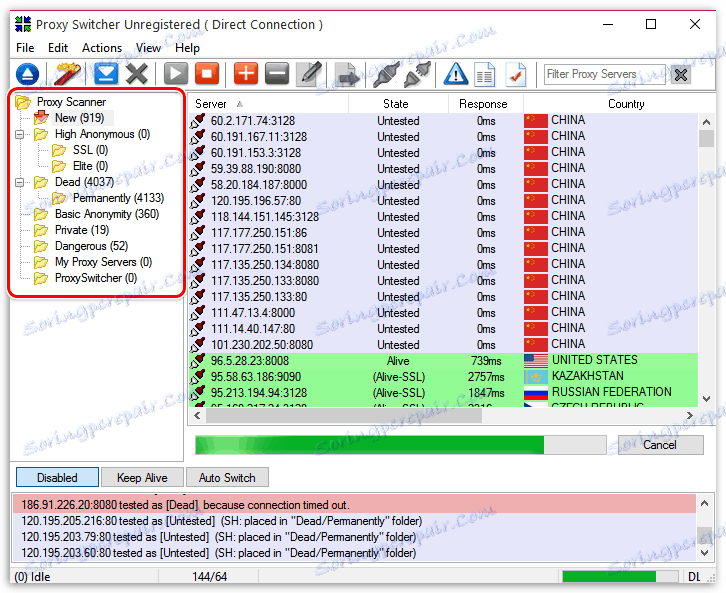Image resolution: width=726 pixels, height=593 pixels.
Task: Select proxy 95.58.63.186:9090 from Kazakhstan
Action: pyautogui.click(x=444, y=377)
